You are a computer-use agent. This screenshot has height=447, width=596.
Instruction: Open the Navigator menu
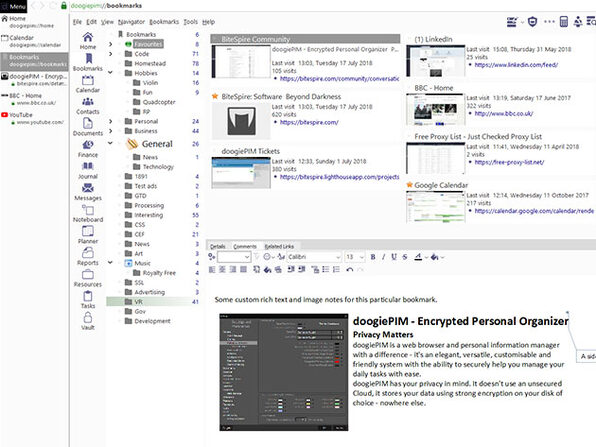click(x=131, y=22)
